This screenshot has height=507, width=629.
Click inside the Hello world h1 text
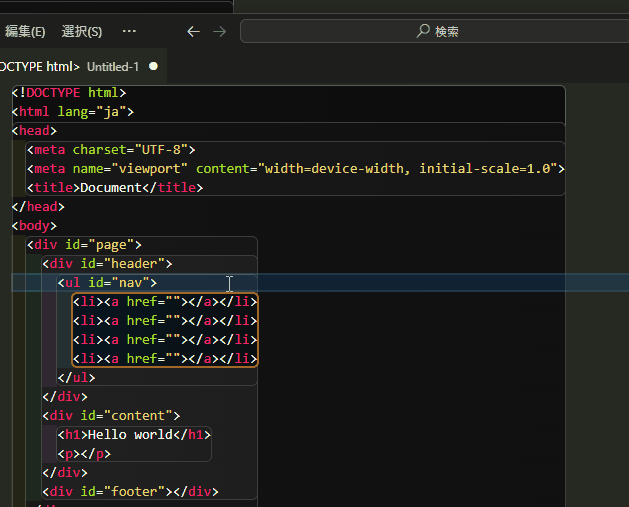tap(130, 435)
